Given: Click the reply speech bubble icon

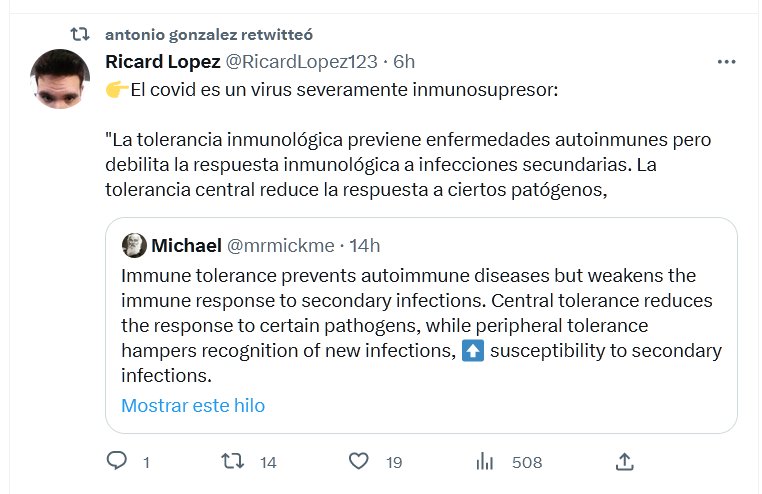Looking at the screenshot, I should point(117,462).
